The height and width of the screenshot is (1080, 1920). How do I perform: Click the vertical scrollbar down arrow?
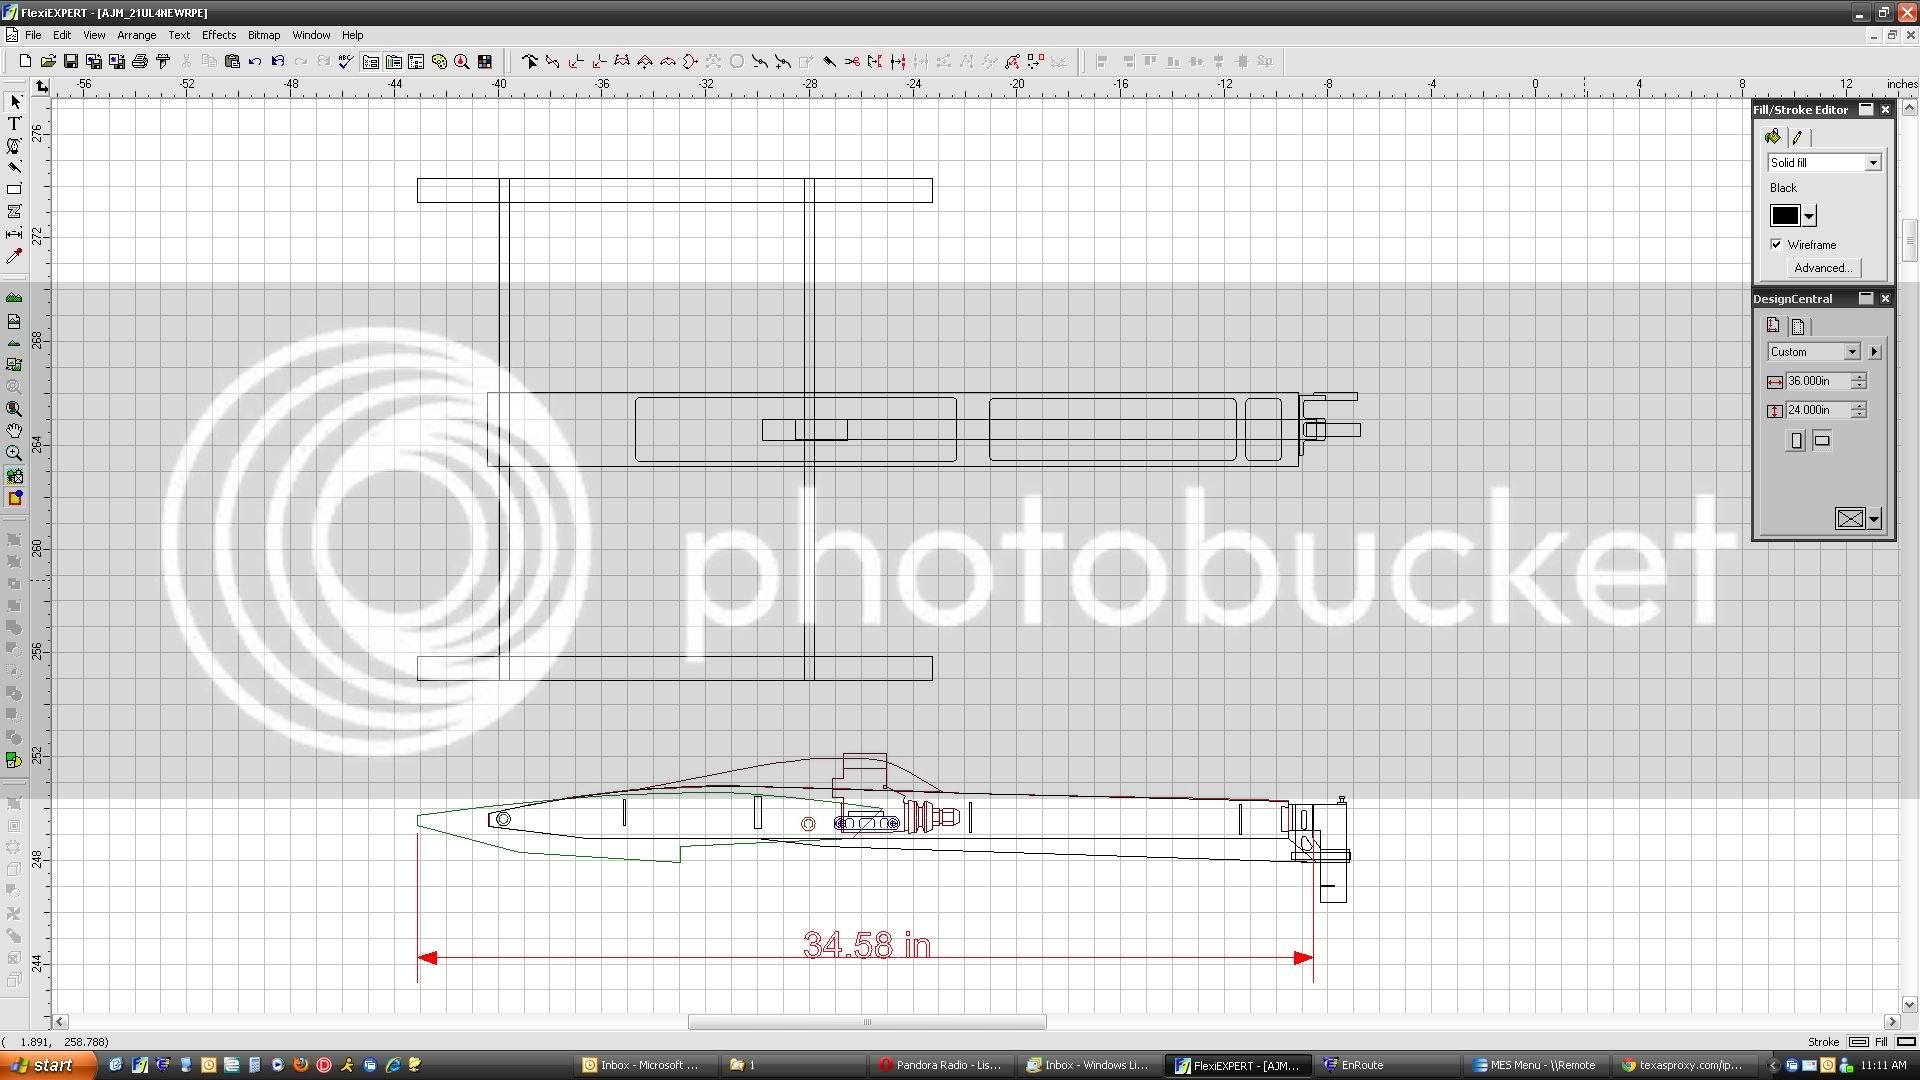coord(1909,1004)
